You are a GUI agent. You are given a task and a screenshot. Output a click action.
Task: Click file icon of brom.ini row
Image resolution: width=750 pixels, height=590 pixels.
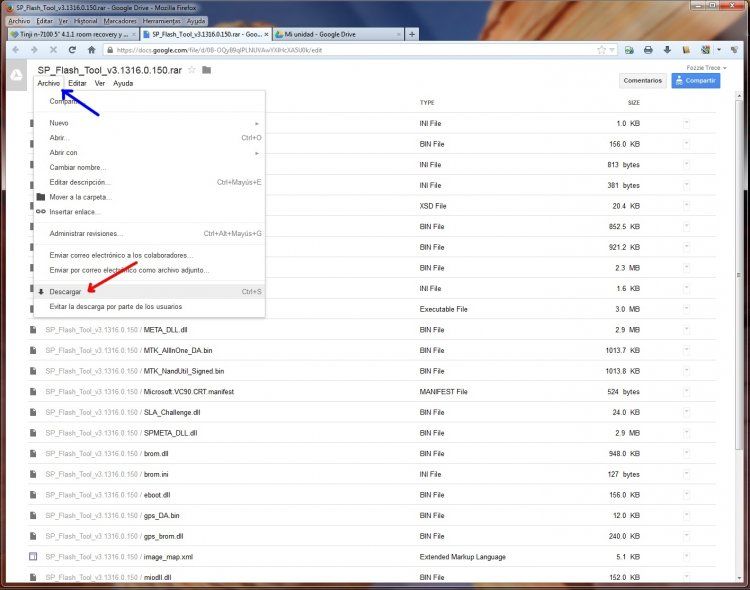(33, 474)
